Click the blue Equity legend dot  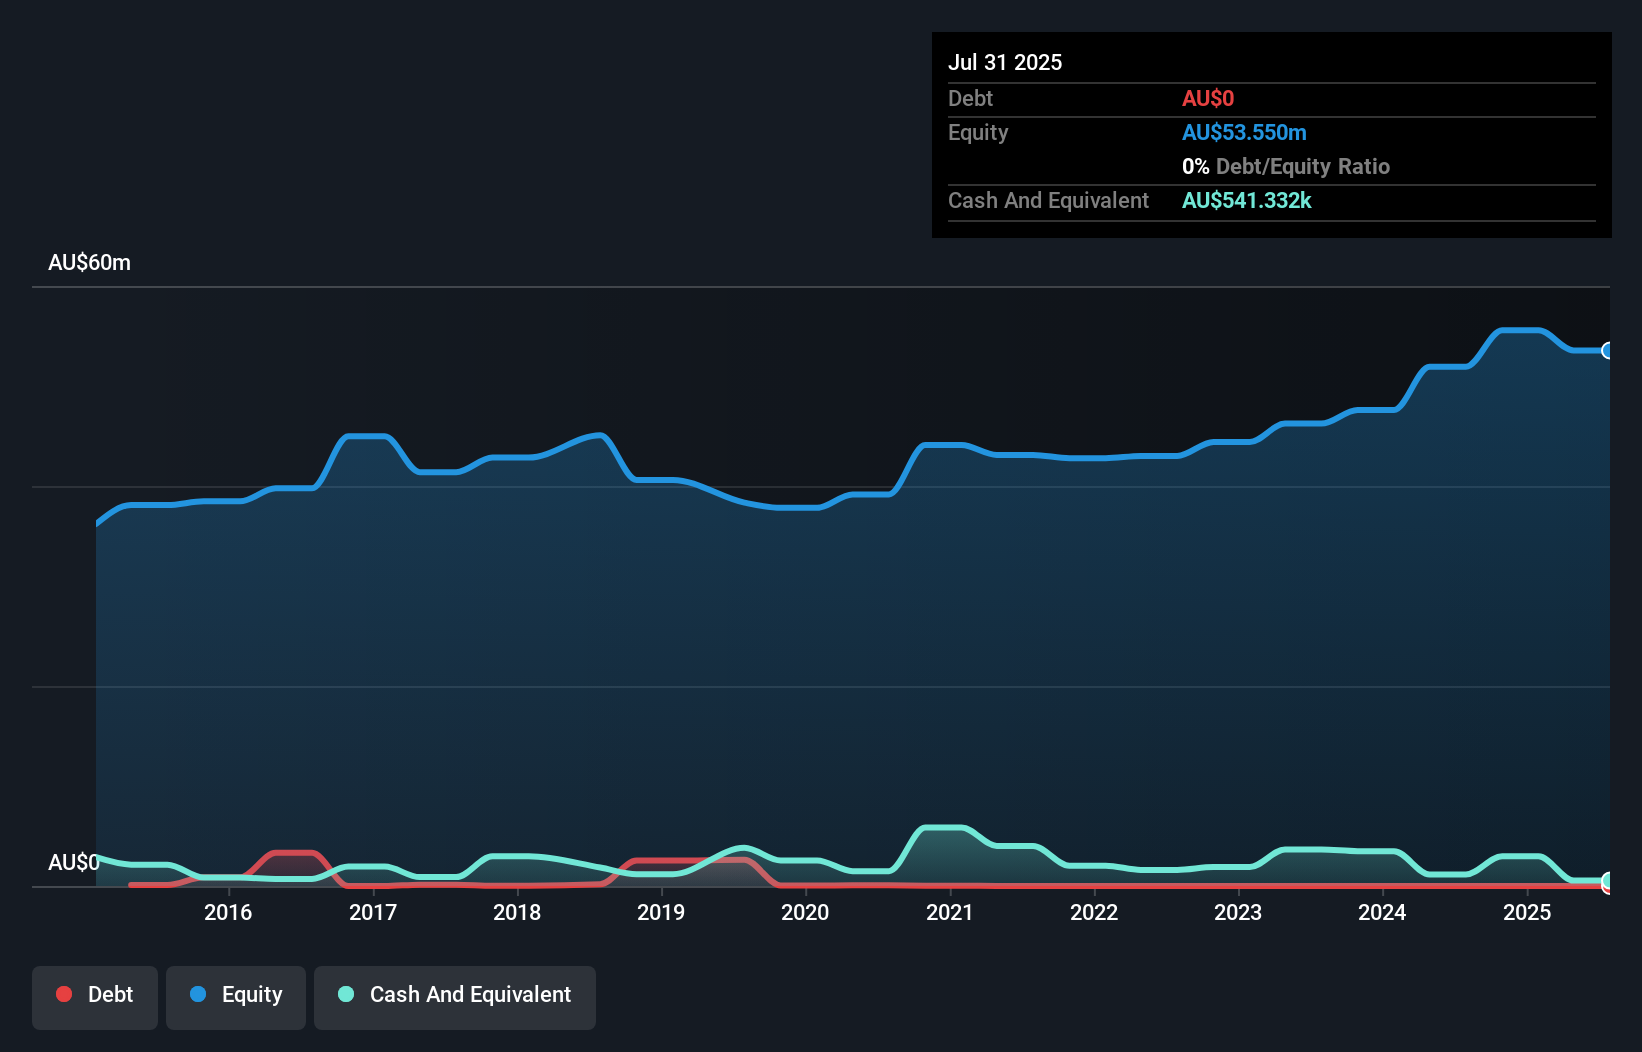[x=199, y=994]
